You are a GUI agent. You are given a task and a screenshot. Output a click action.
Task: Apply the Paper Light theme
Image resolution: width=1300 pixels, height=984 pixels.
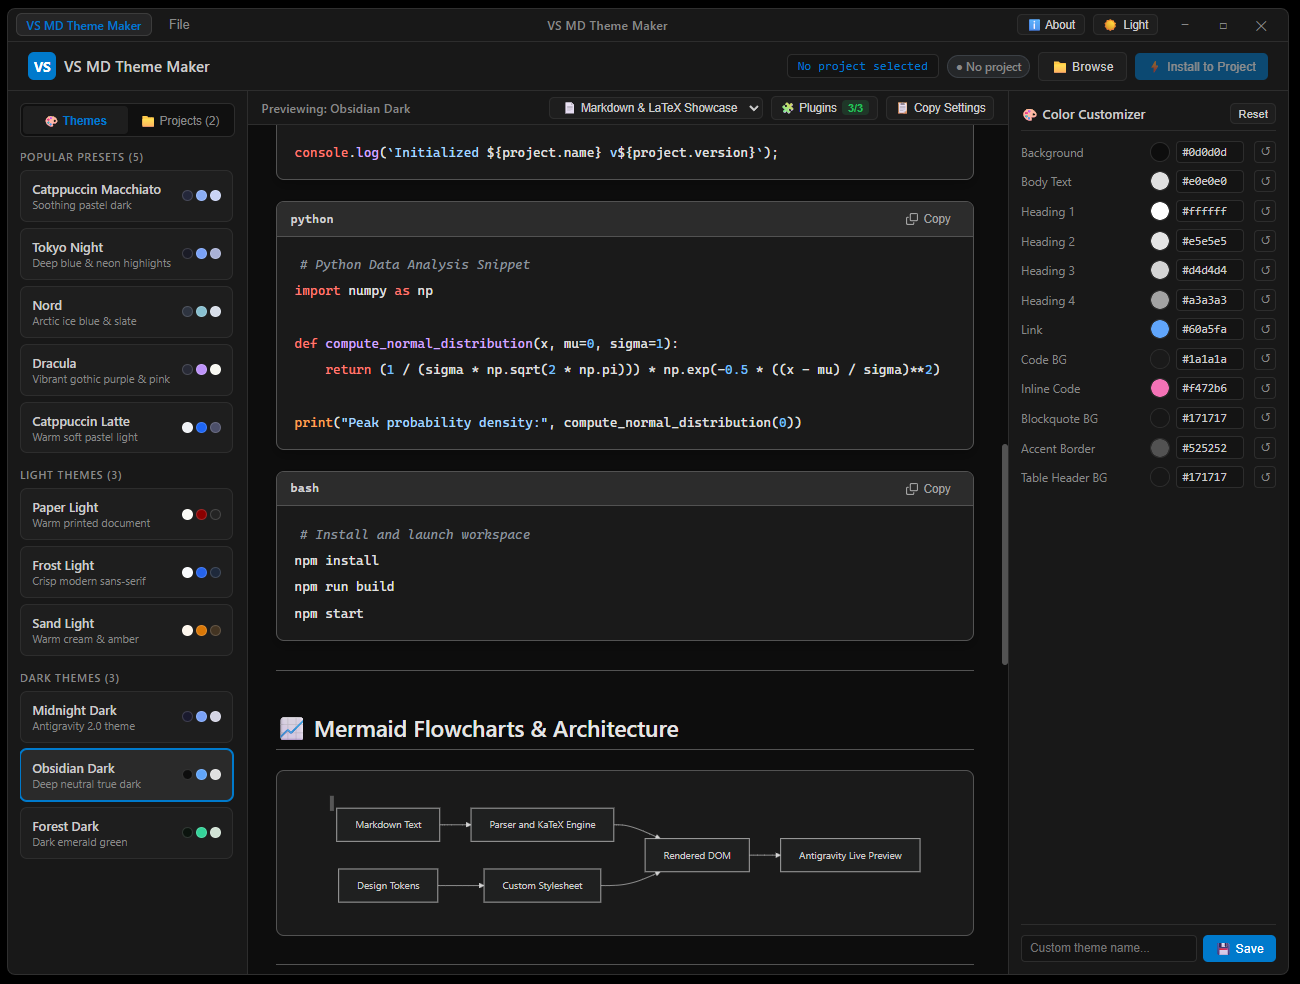126,514
